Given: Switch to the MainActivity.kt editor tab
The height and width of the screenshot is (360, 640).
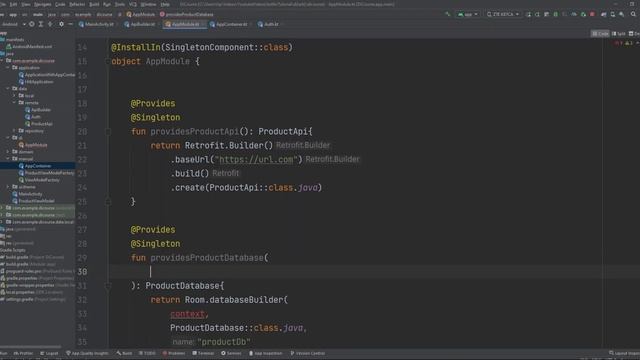Looking at the screenshot, I should click(96, 24).
